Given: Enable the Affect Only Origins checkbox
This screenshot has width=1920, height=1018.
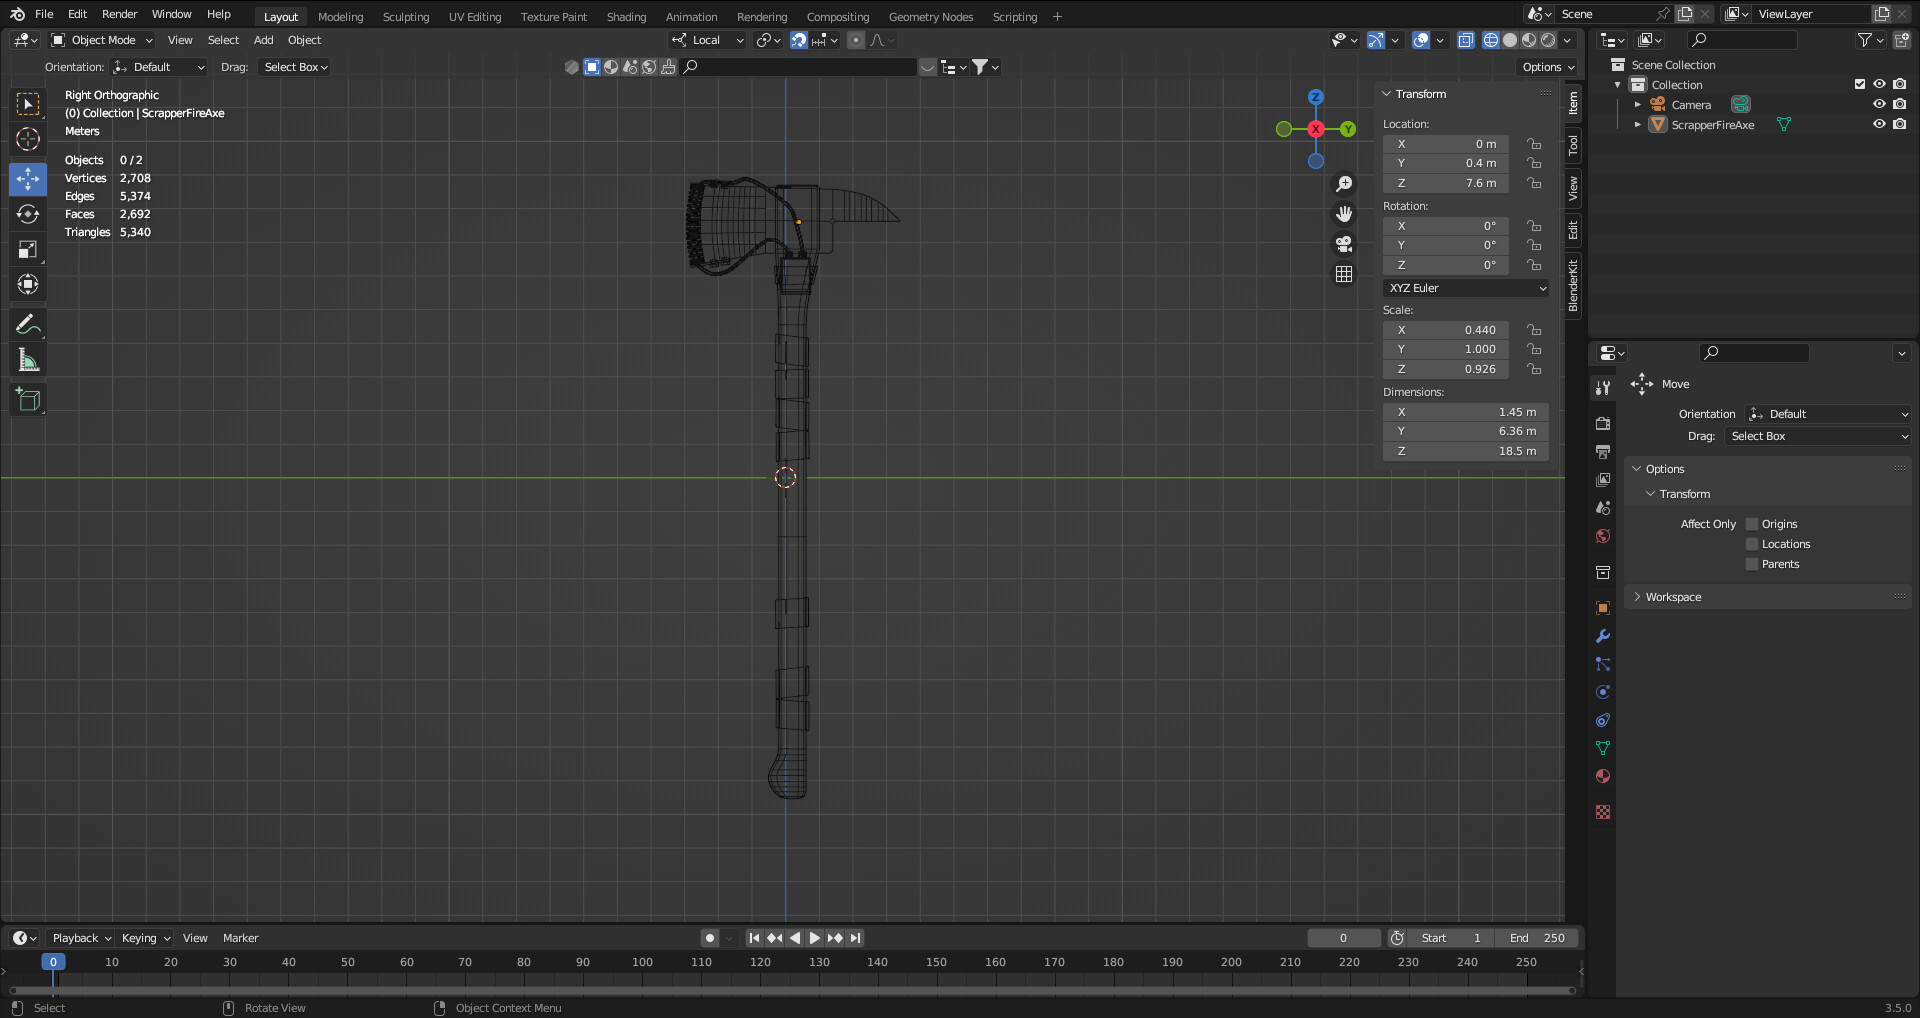Looking at the screenshot, I should (x=1752, y=524).
